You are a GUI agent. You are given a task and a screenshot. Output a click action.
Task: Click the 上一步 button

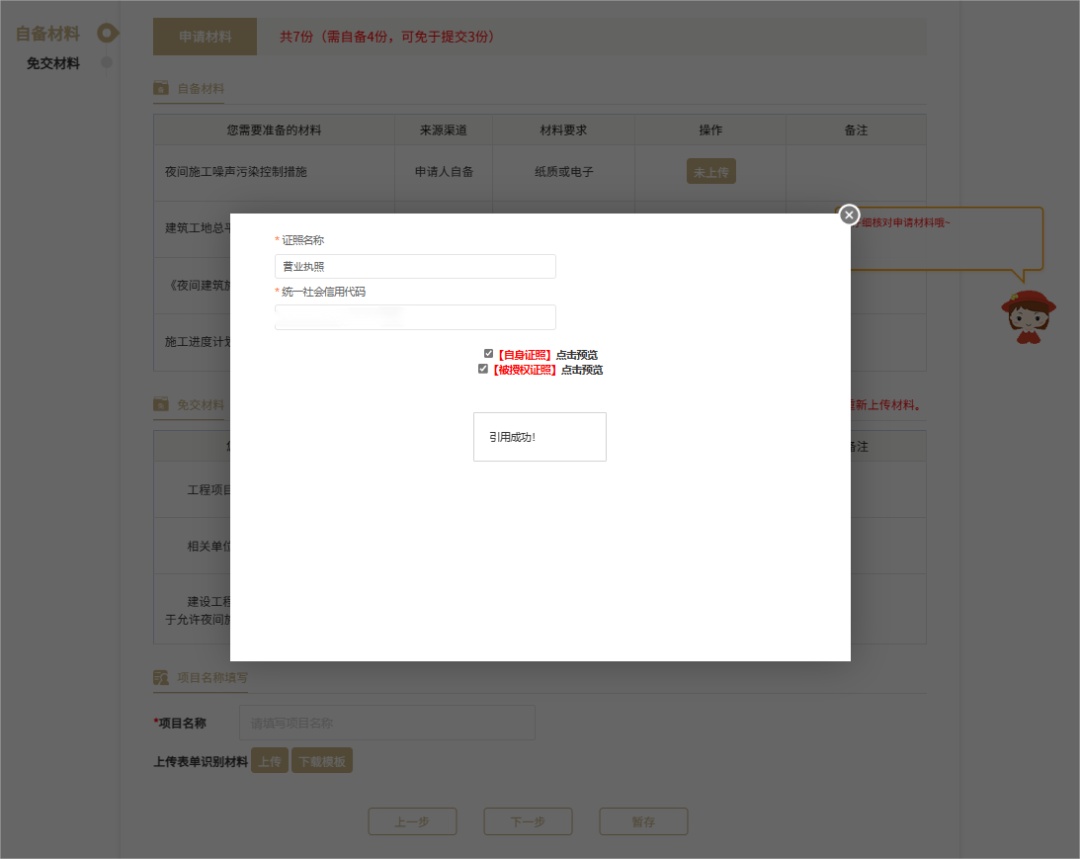(x=413, y=822)
